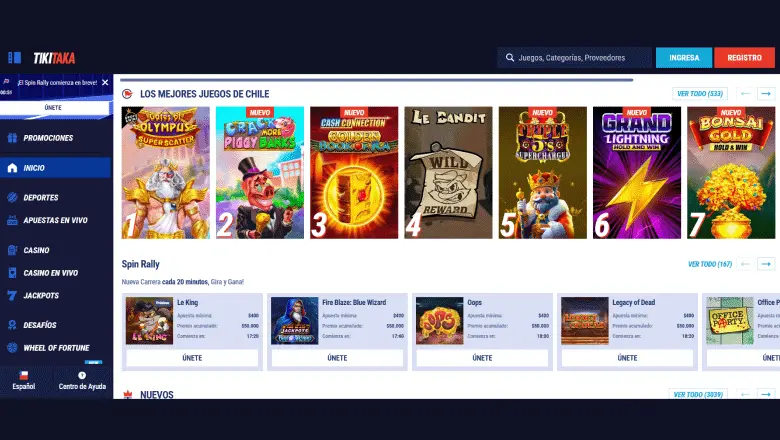The width and height of the screenshot is (780, 440).
Task: Click VER TODO (3039) for Nuevos
Action: (698, 394)
